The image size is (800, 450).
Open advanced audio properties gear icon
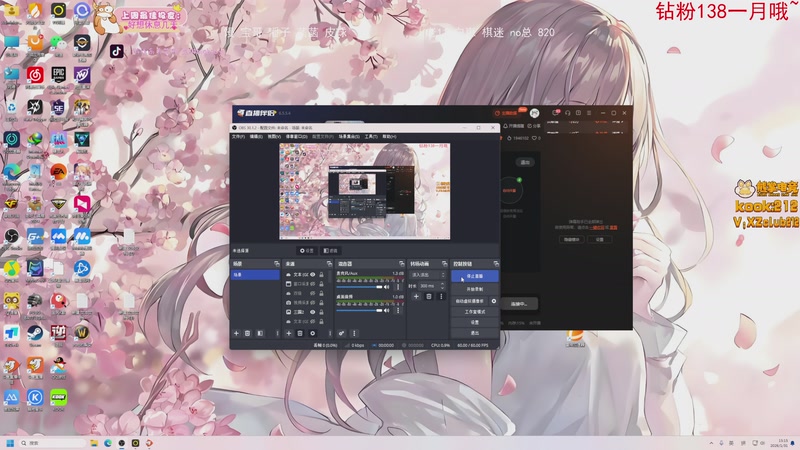pos(341,333)
